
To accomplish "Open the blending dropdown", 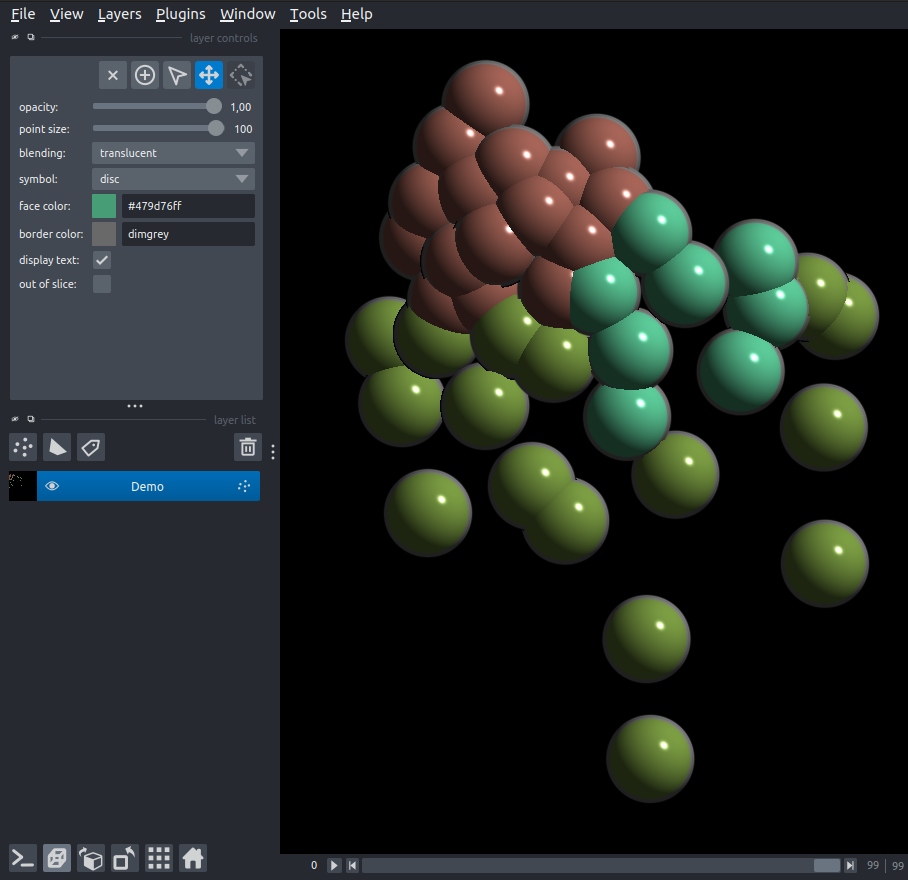I will pos(172,152).
